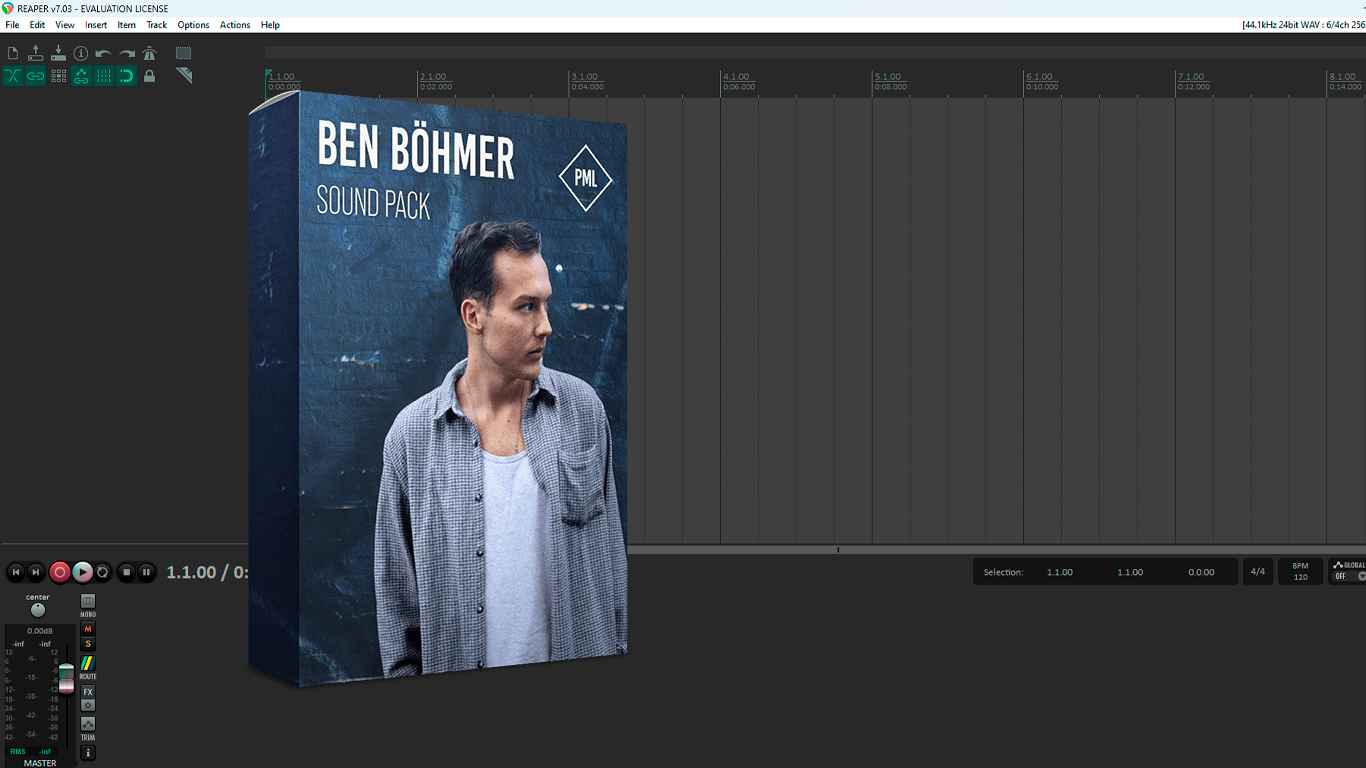1366x768 pixels.
Task: Go to project end with skip-forward button
Action: click(x=36, y=572)
